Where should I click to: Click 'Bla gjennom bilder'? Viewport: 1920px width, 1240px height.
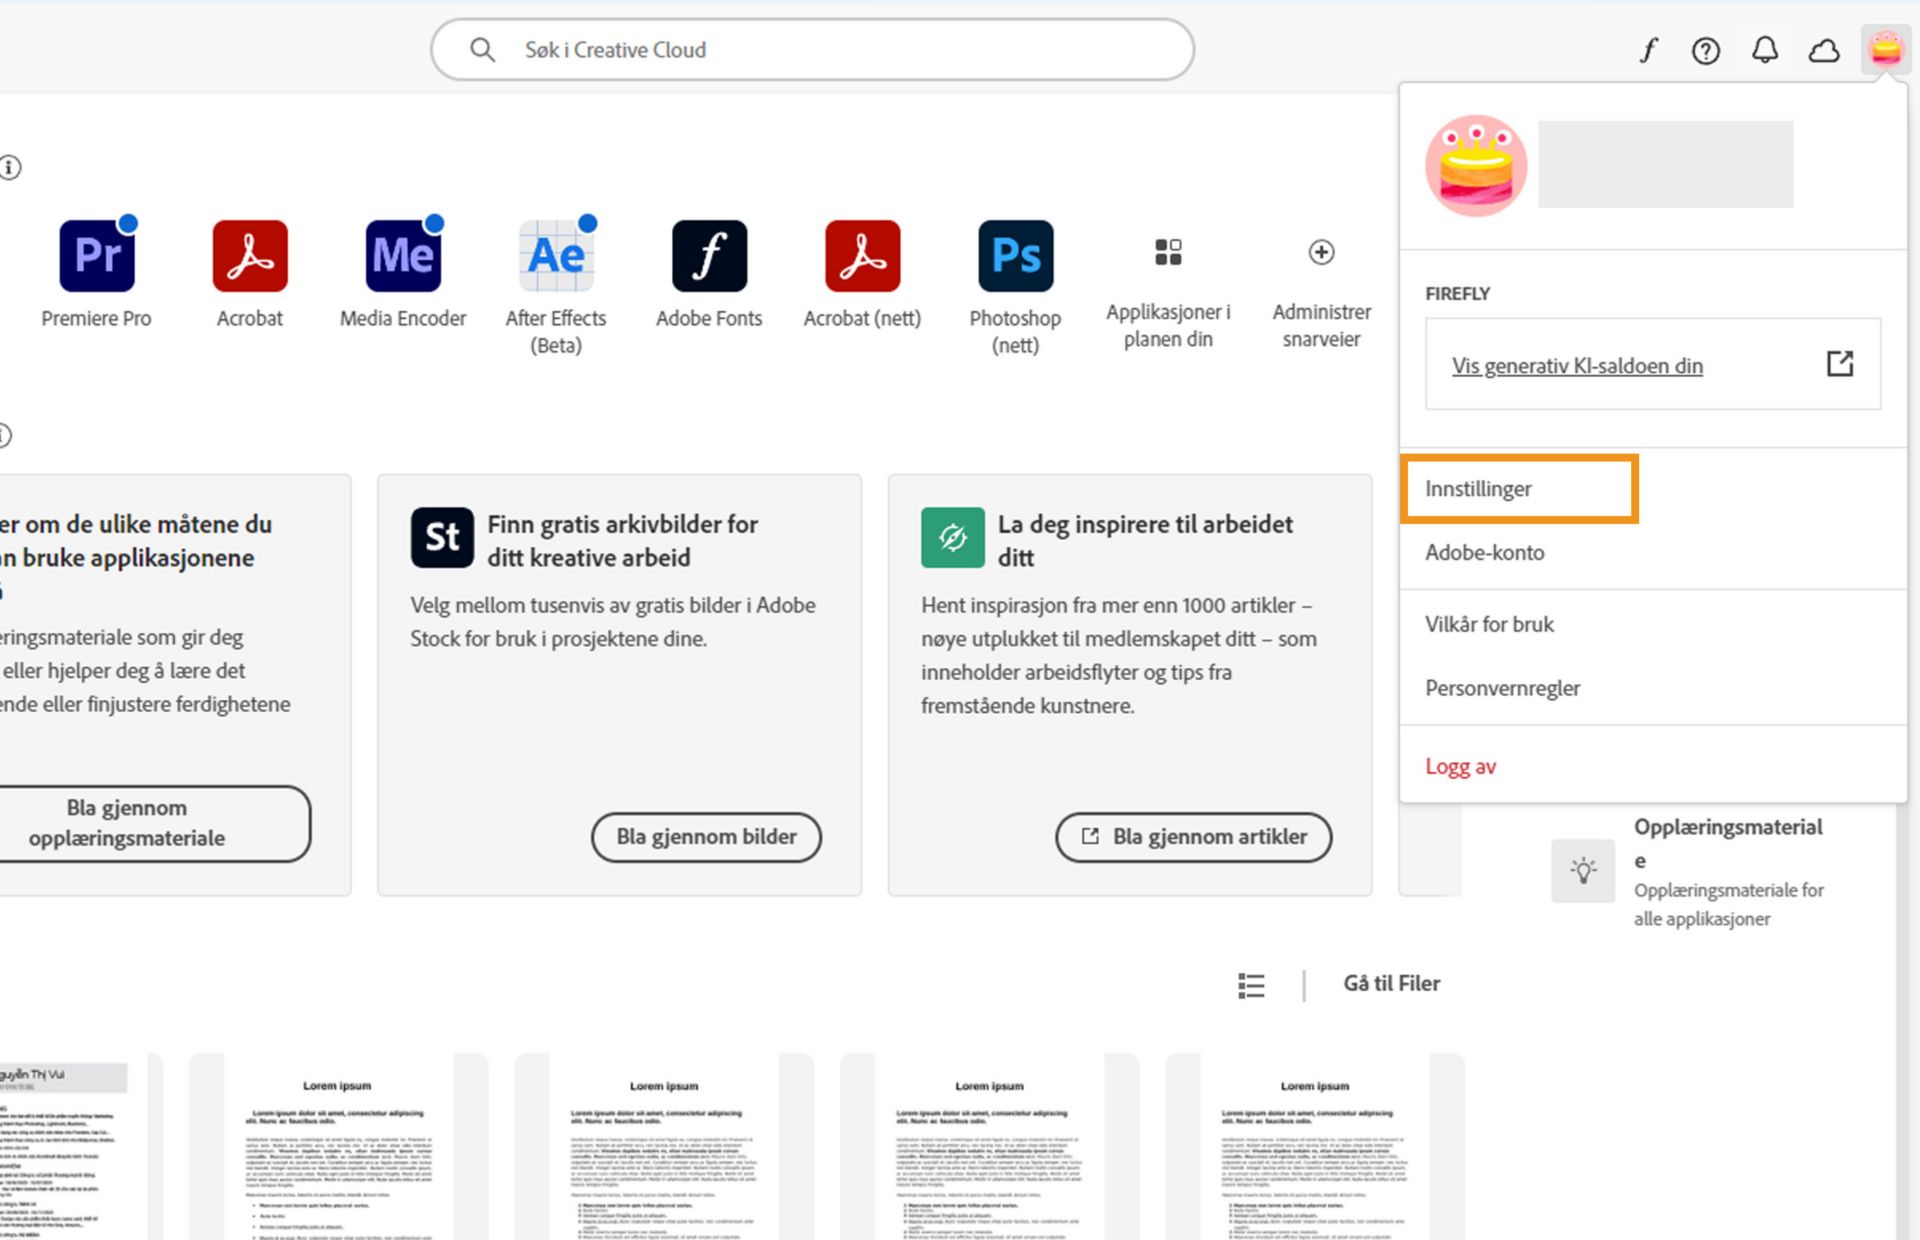pos(706,837)
